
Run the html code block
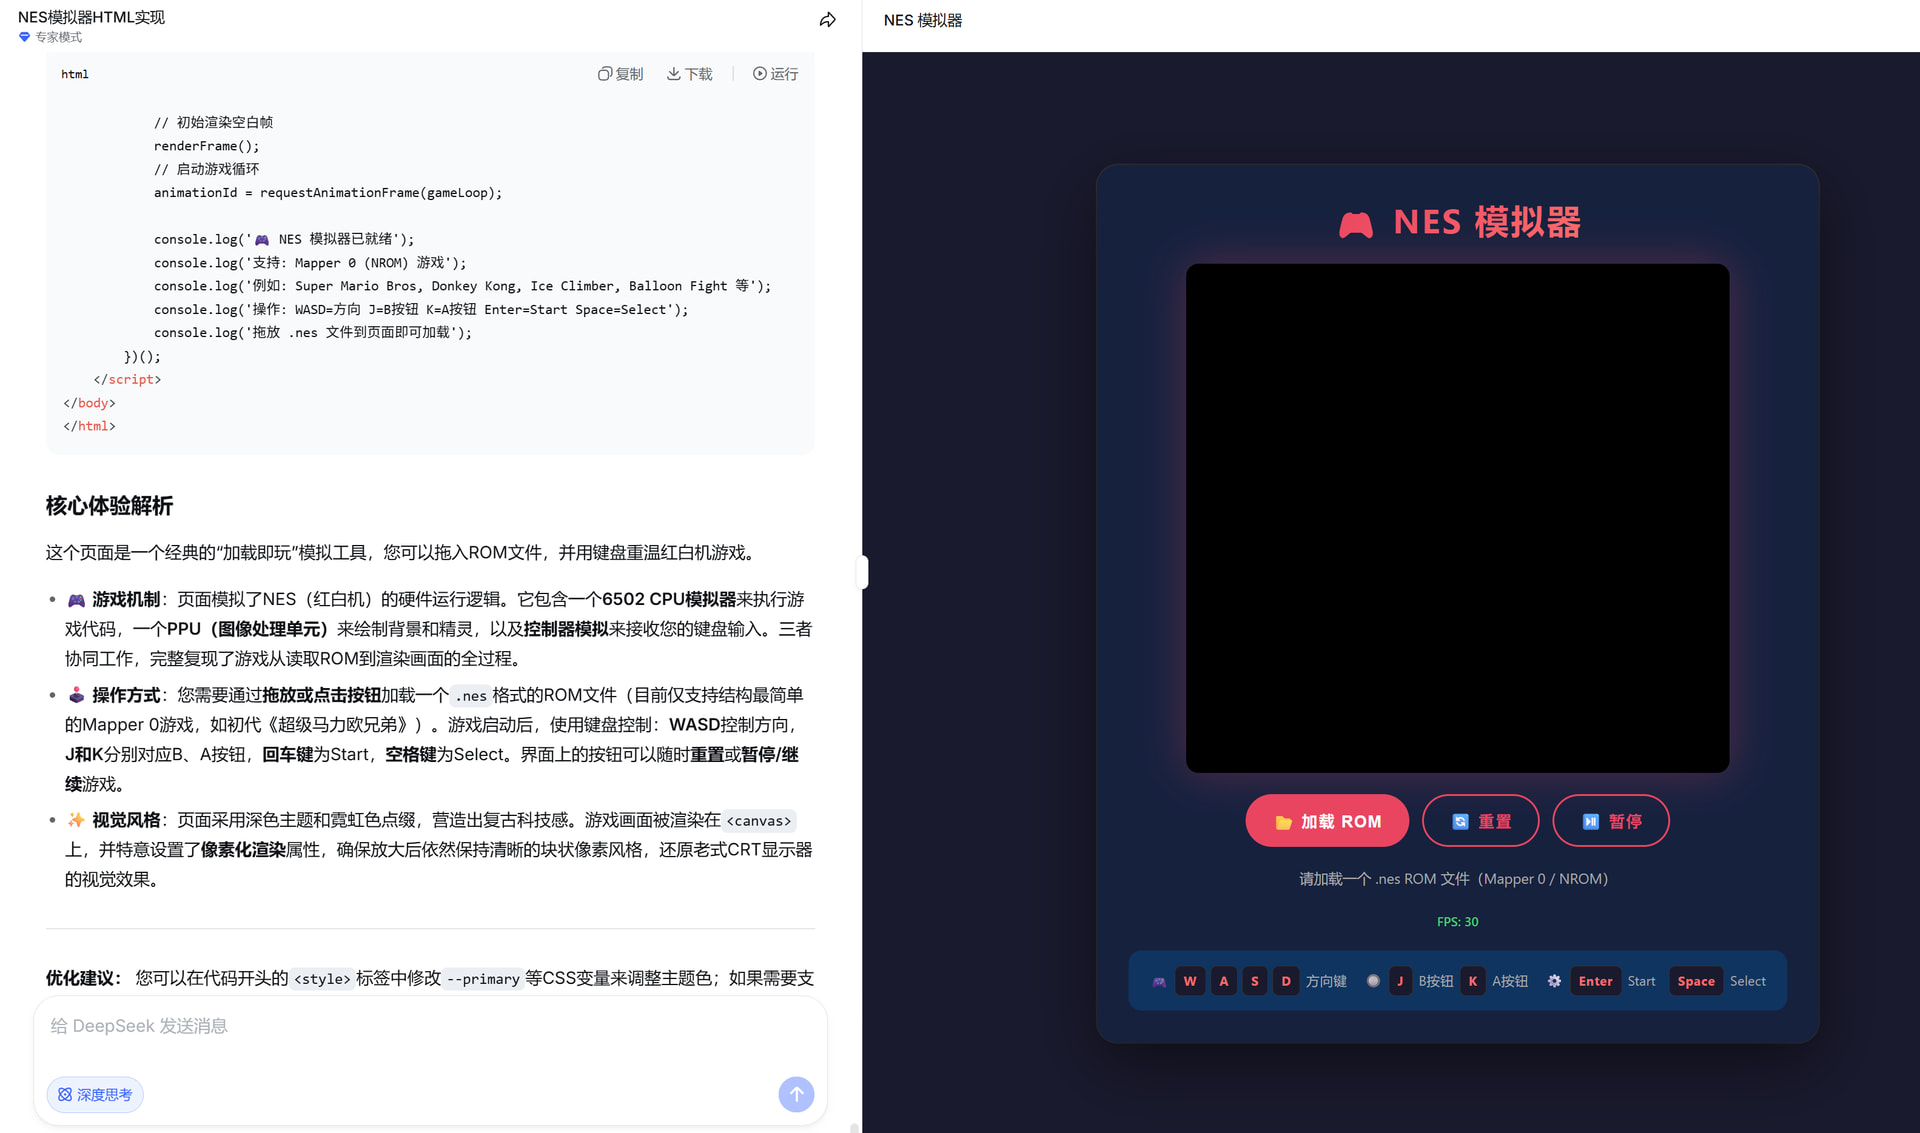pyautogui.click(x=776, y=74)
